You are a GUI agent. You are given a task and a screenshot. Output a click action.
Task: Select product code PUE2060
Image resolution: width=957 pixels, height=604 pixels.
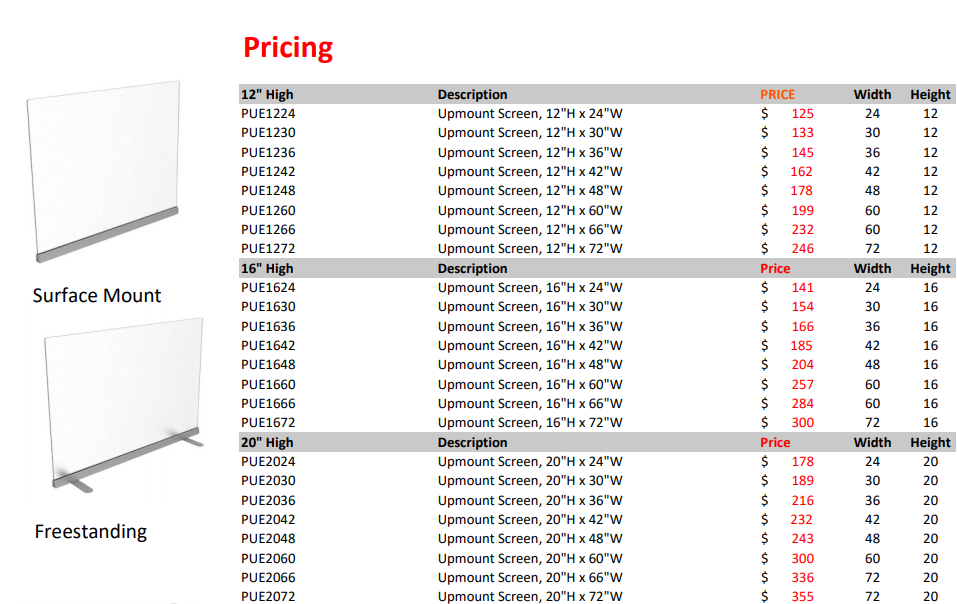click(268, 558)
